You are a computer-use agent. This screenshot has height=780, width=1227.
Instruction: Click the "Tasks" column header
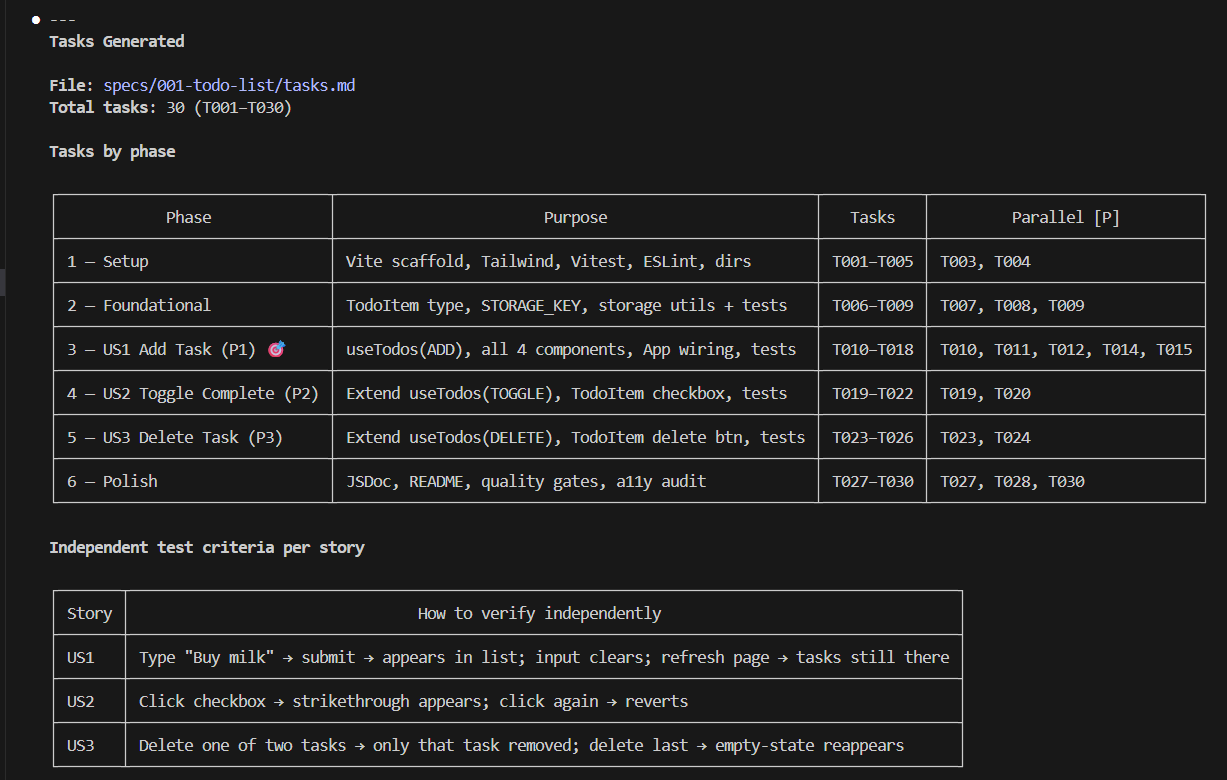872,217
